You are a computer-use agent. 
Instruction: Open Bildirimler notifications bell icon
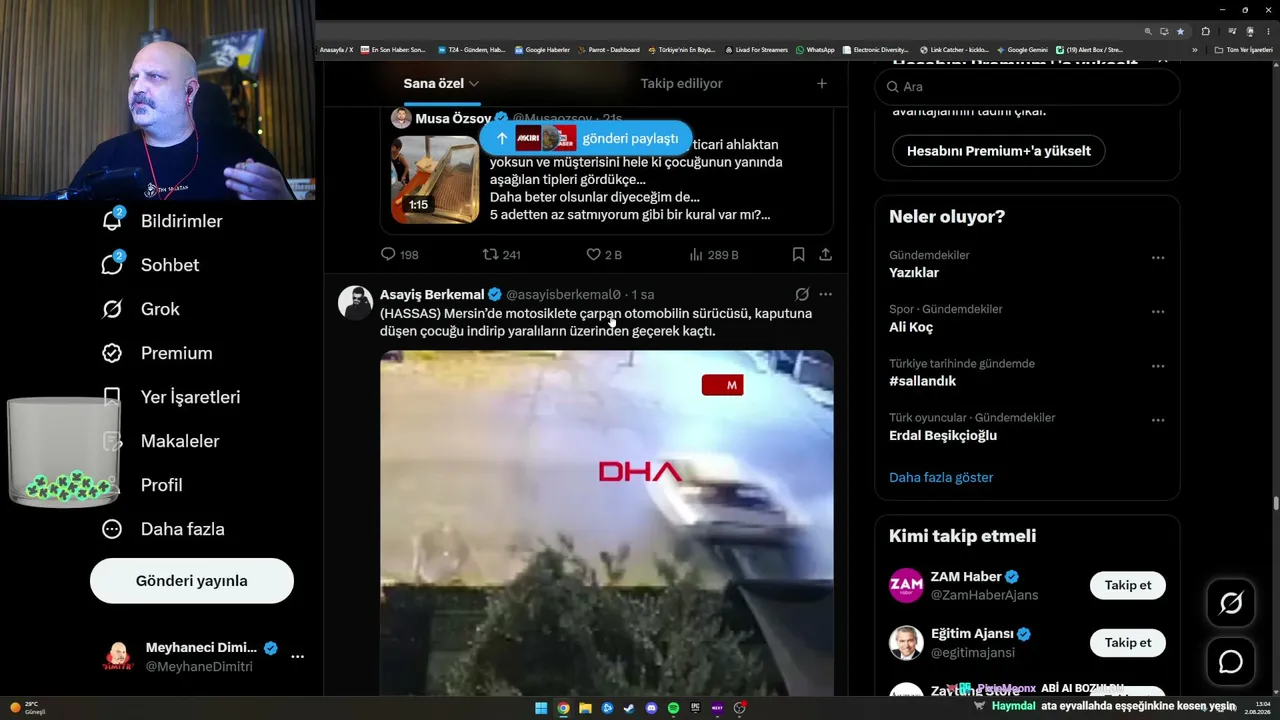point(113,220)
